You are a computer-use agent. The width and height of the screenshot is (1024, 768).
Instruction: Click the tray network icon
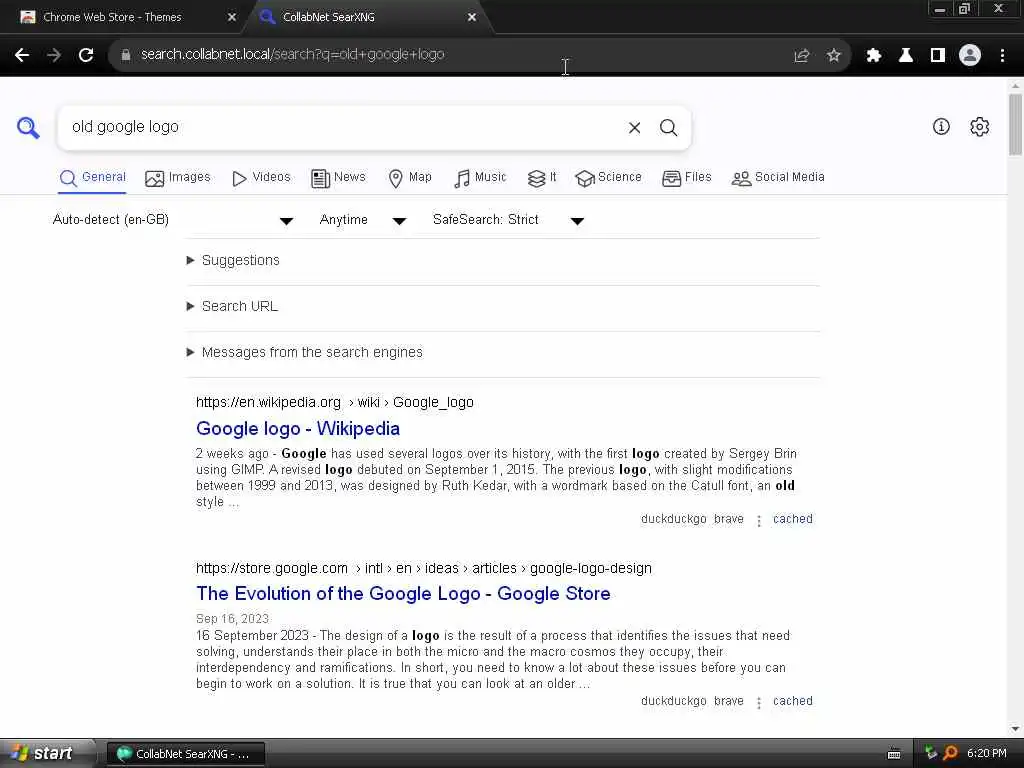[x=931, y=753]
